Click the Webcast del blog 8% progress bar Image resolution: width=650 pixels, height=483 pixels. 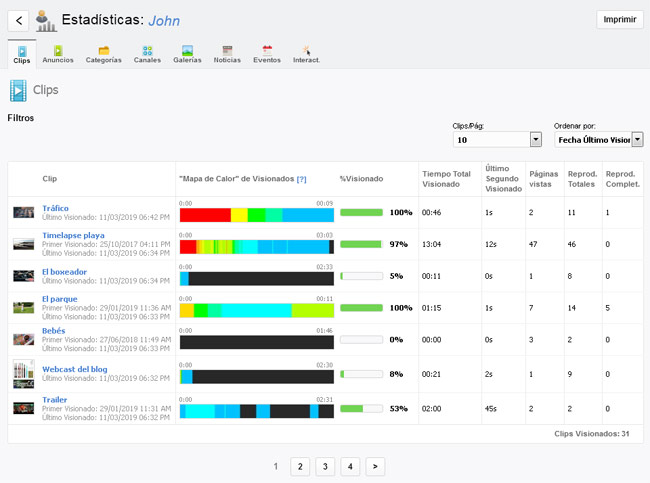361,374
